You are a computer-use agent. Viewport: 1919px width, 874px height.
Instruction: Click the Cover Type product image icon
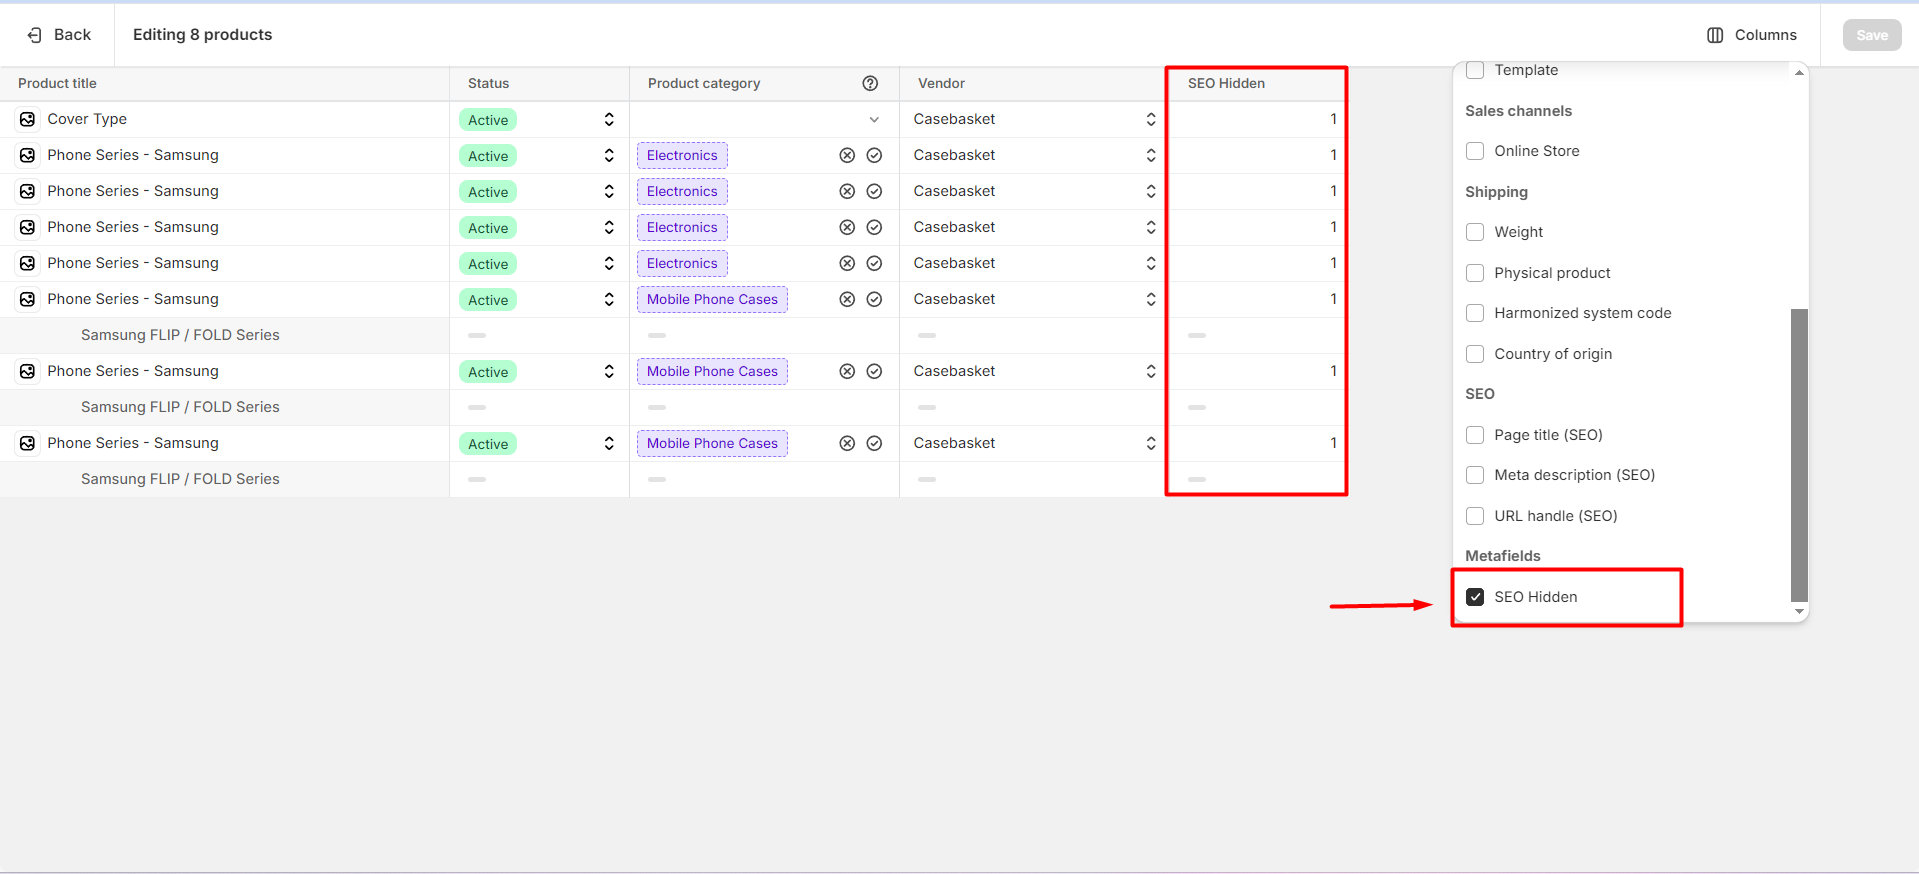point(28,119)
